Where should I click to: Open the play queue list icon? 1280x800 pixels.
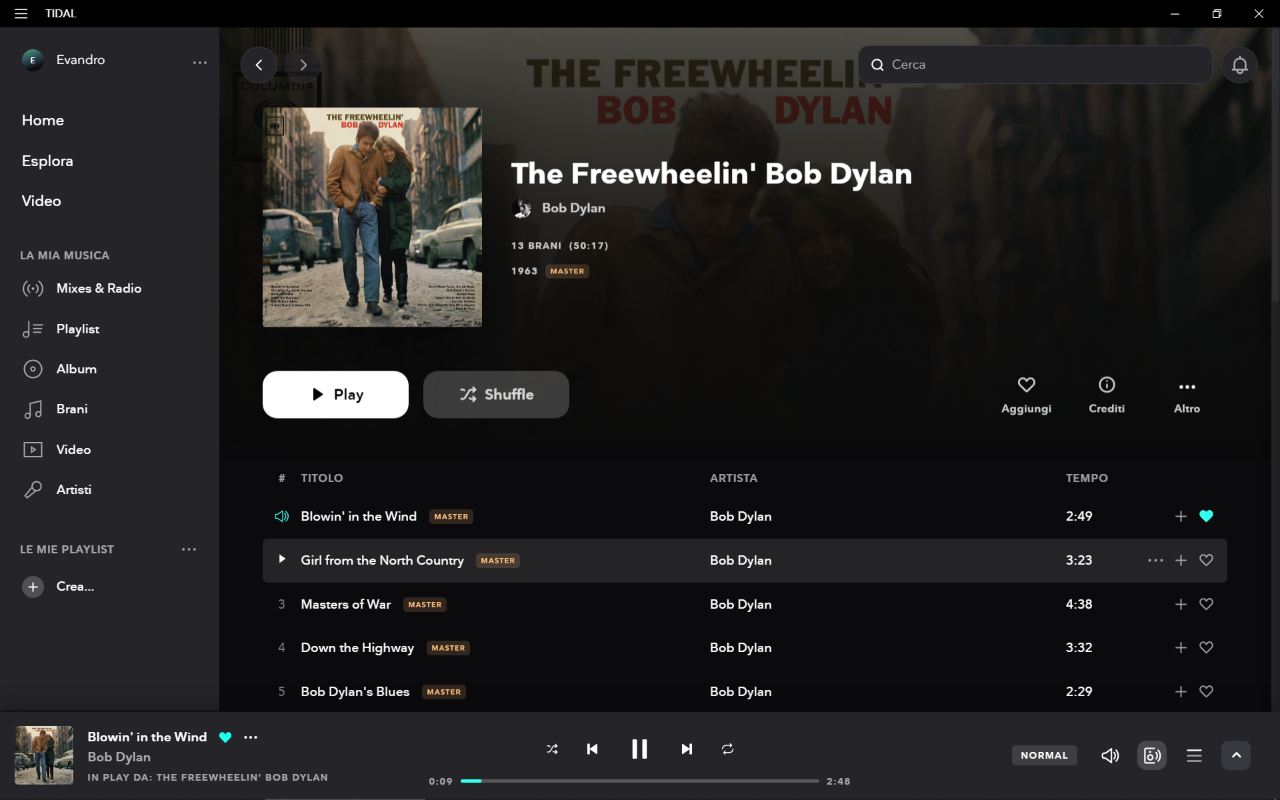click(x=1194, y=755)
